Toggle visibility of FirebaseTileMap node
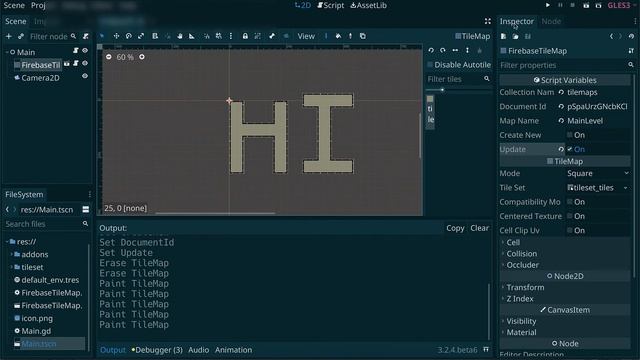The image size is (640, 360). click(x=85, y=64)
